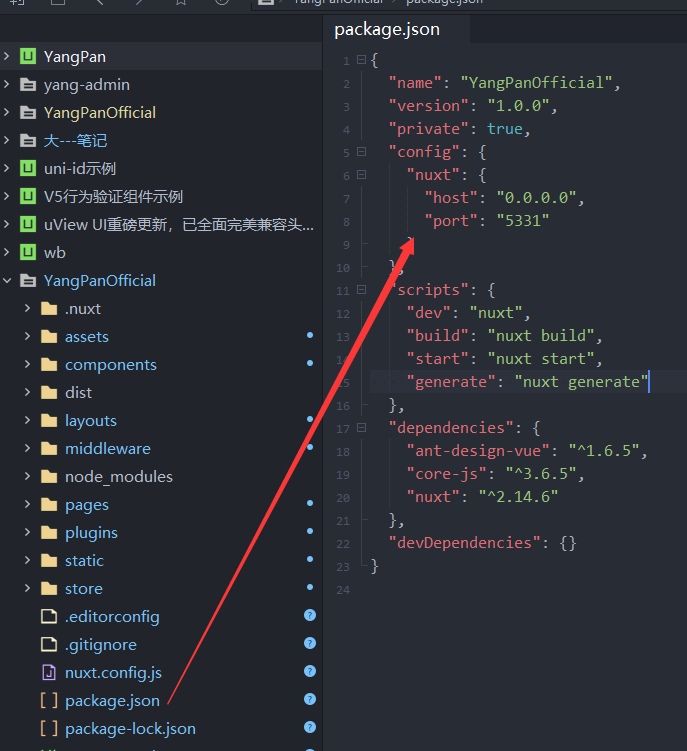Viewport: 687px width, 751px height.
Task: Click the green icon beside V5行为验证组件示例
Action: click(28, 196)
